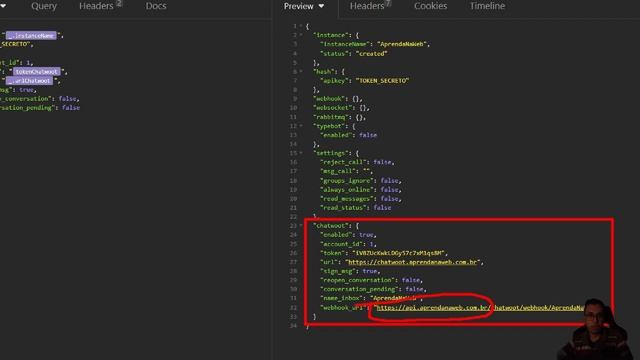Click the tokenChatwoot template tag
This screenshot has height=360, width=640.
37,71
